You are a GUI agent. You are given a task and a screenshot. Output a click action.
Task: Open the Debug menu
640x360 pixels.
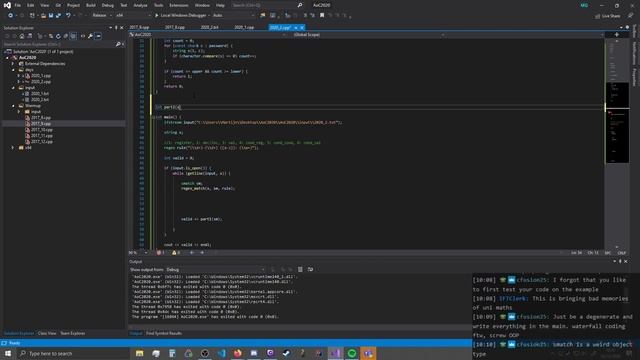(108, 5)
